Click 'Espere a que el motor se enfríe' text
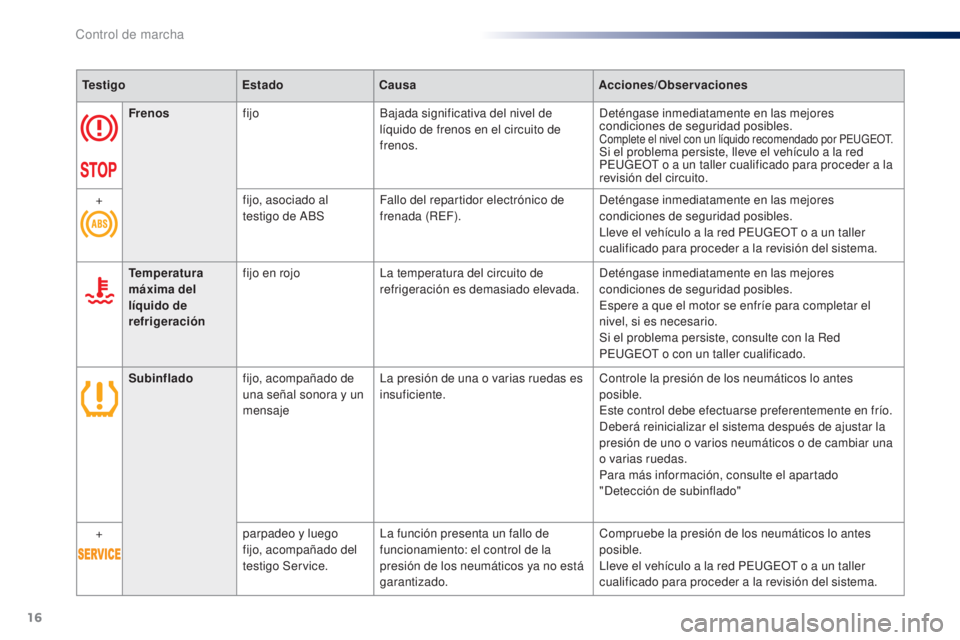The image size is (960, 640). 735,313
